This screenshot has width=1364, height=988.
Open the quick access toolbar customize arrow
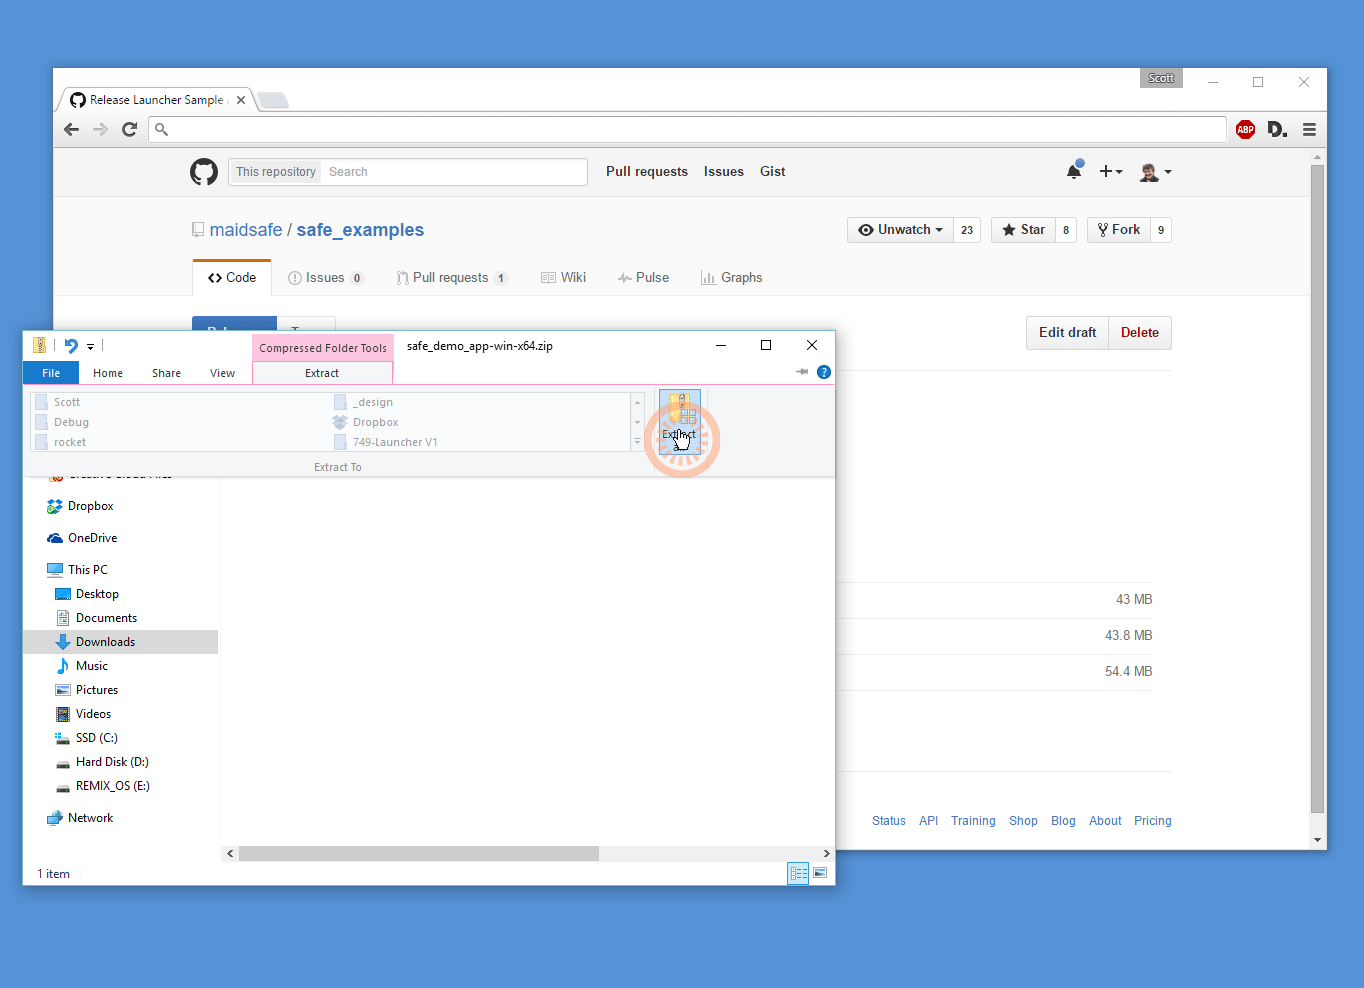point(90,347)
